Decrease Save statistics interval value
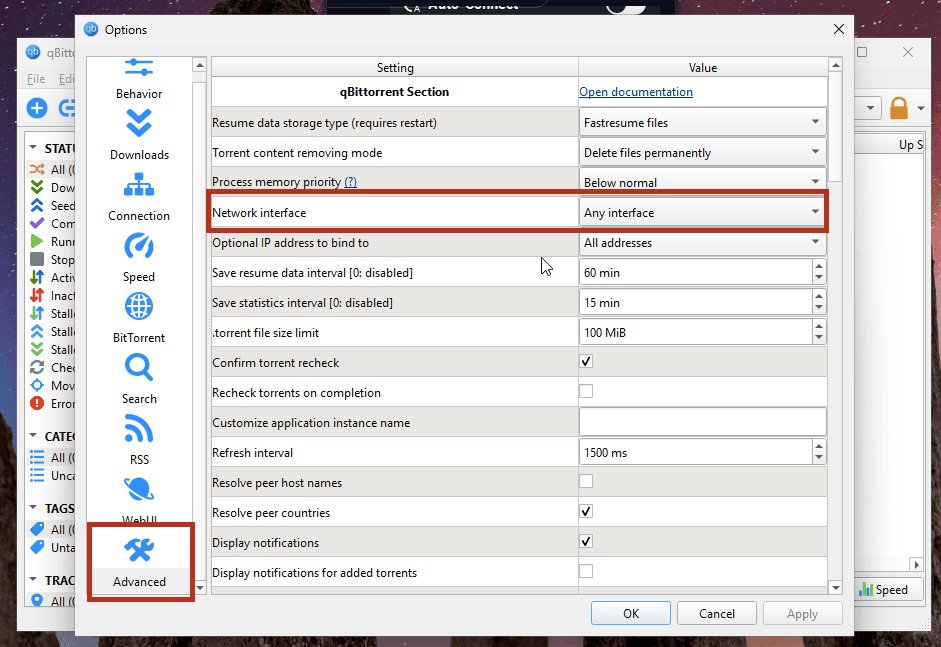Viewport: 941px width, 647px height. coord(819,308)
